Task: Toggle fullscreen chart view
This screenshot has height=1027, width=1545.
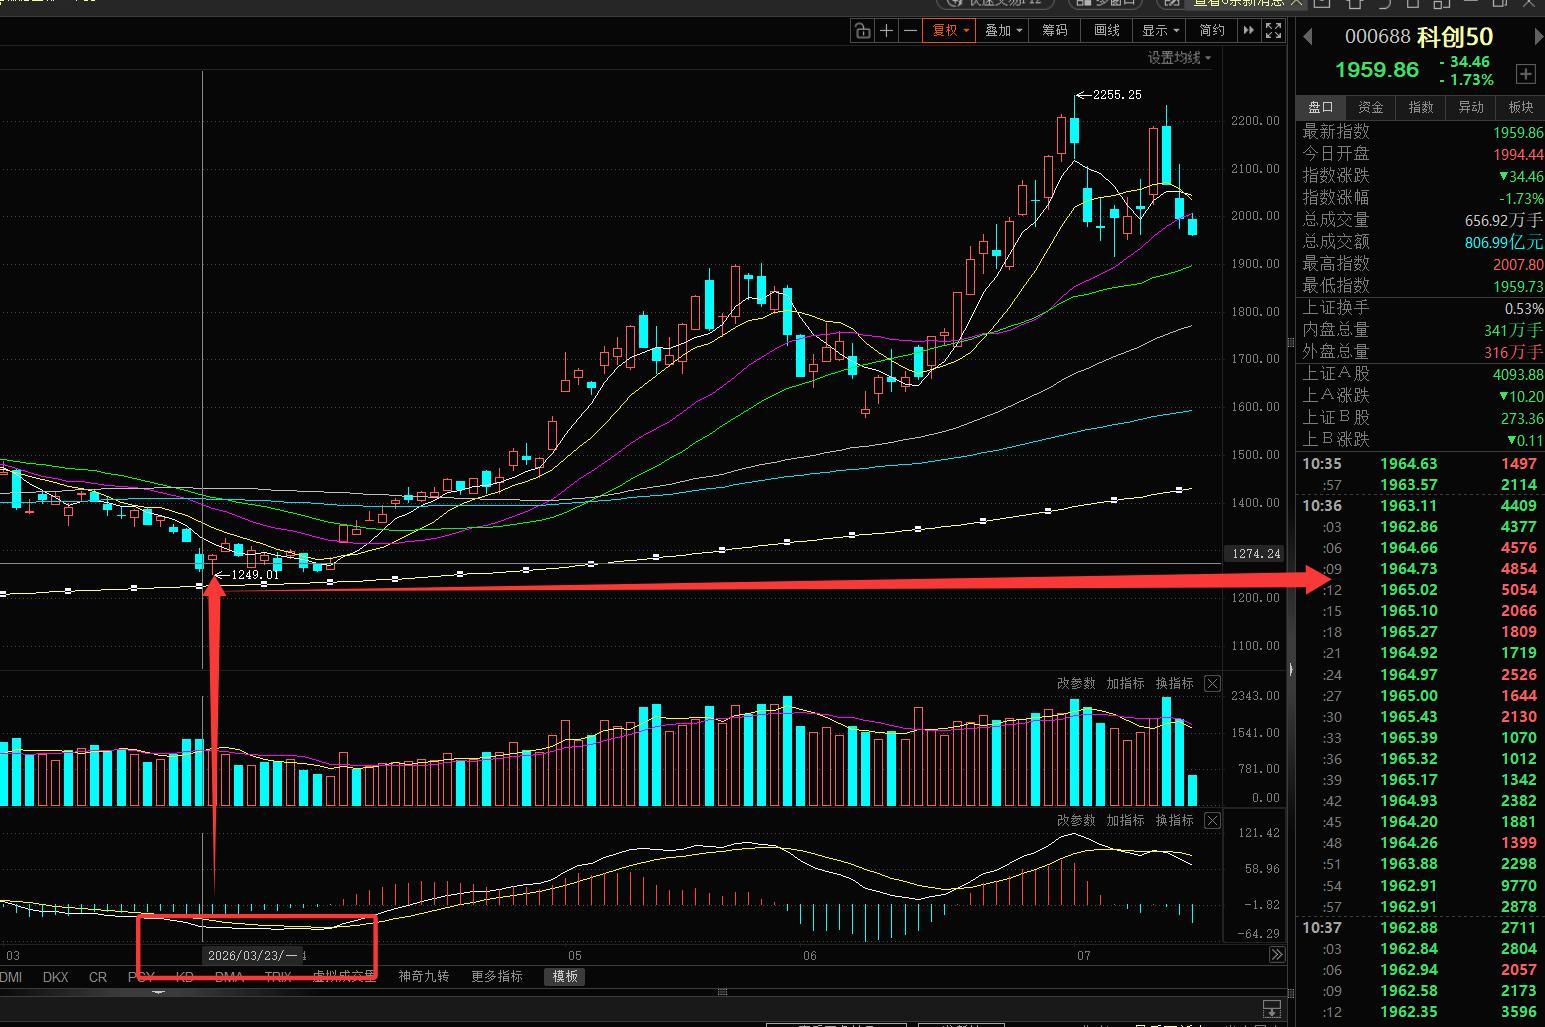Action: [1273, 31]
